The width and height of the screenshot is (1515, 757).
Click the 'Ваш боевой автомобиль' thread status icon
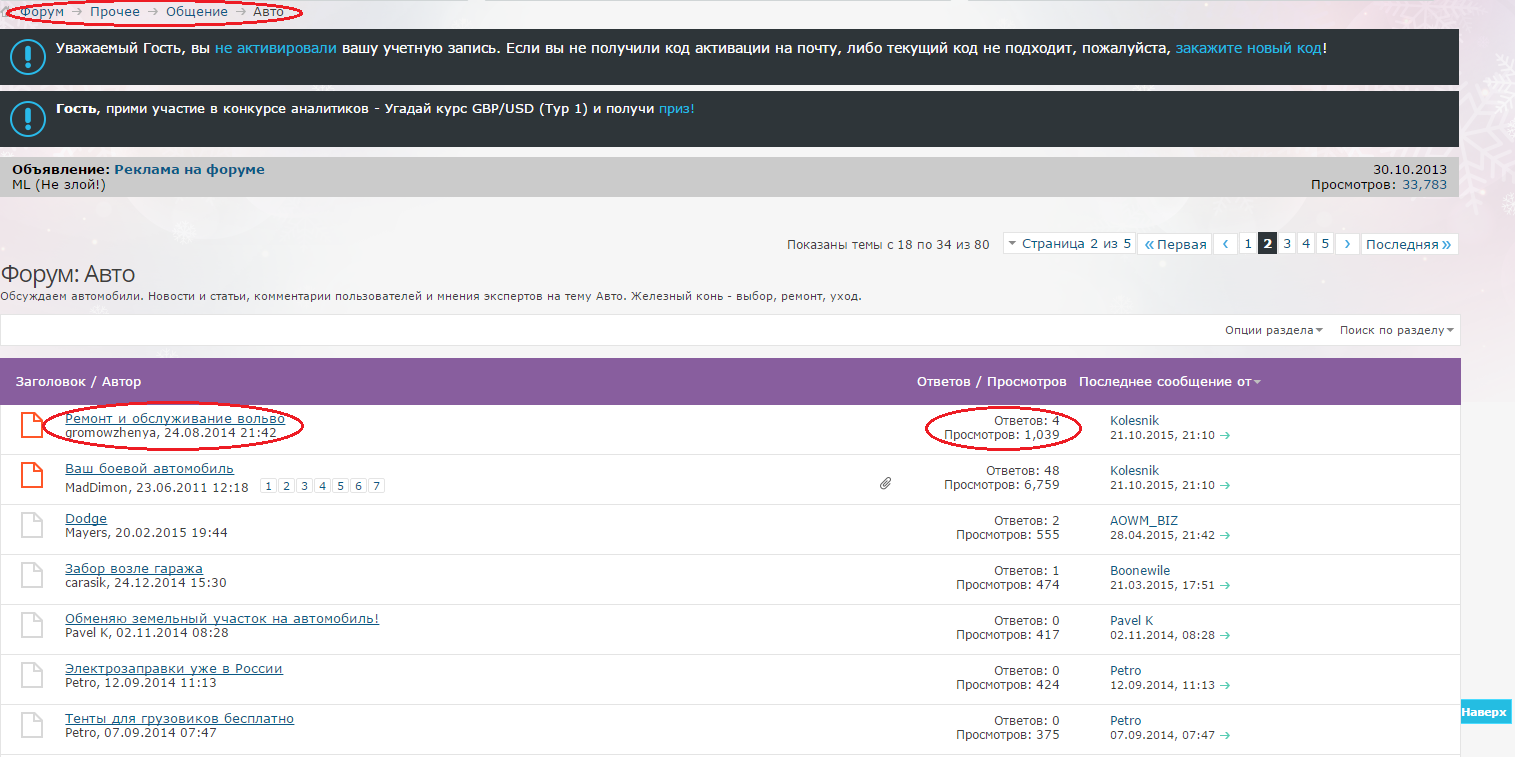pos(33,475)
